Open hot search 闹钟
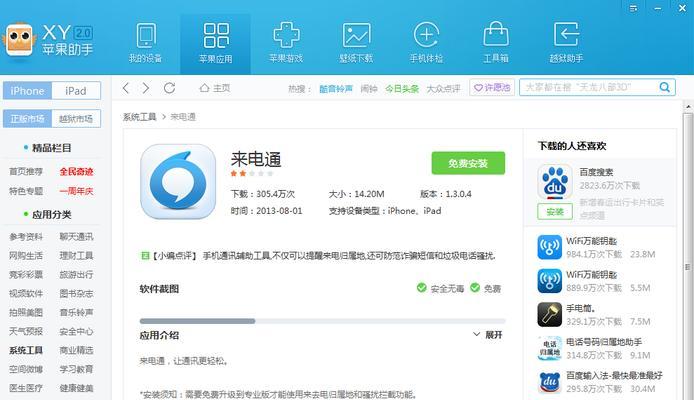Screen dimensions: 694x400 (x=369, y=89)
